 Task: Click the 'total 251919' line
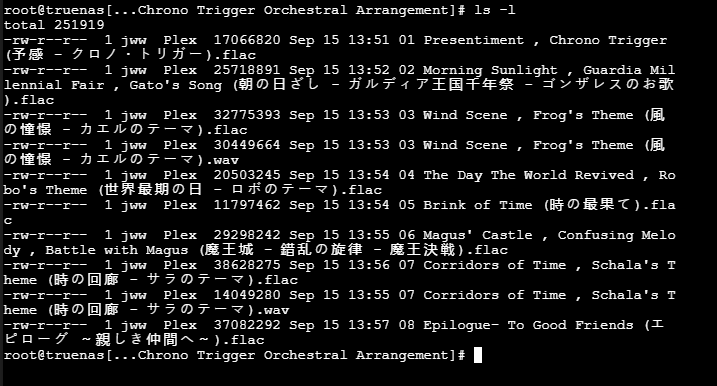54,25
